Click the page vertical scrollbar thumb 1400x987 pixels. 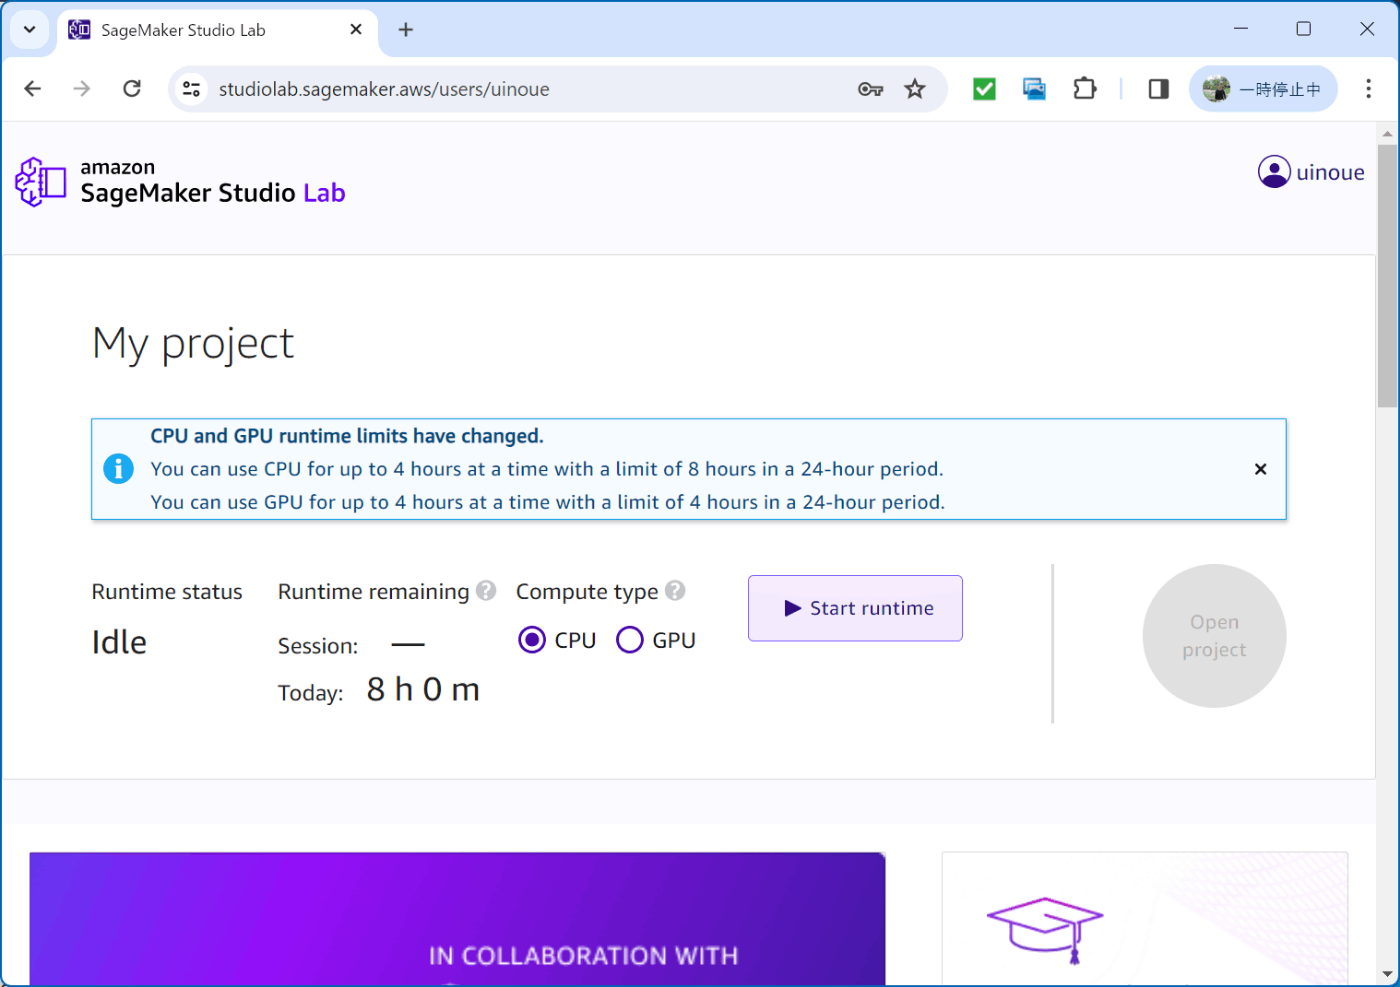(x=1387, y=276)
